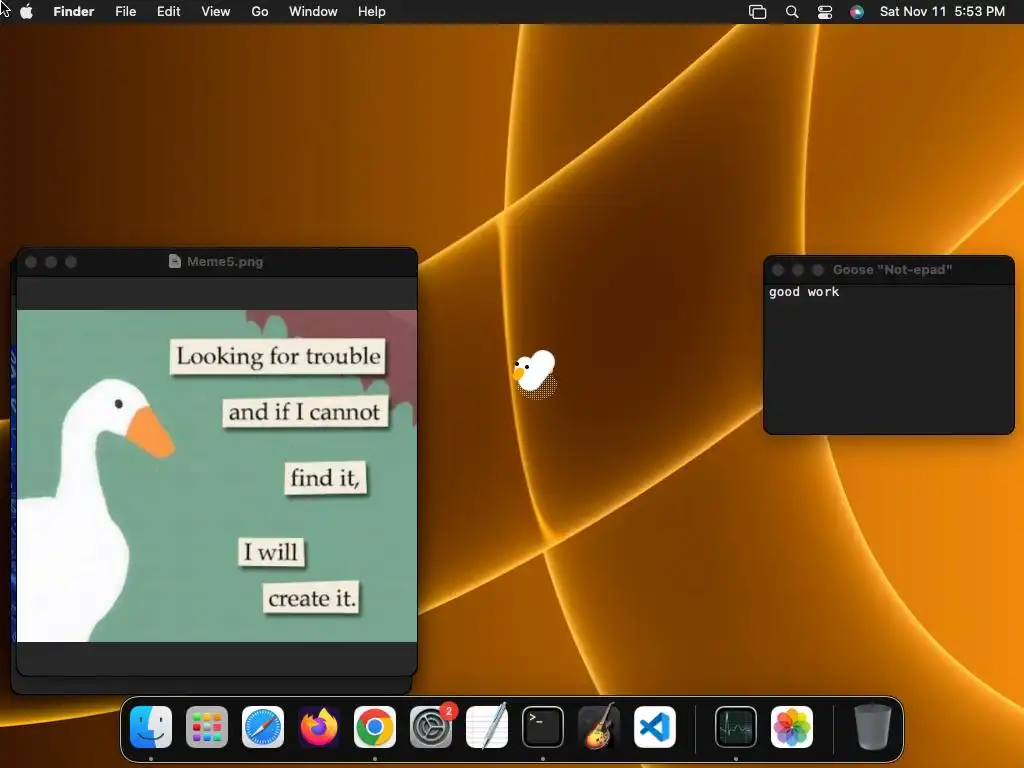Click the Stage Manager icon in menu bar
This screenshot has height=768, width=1024.
tap(758, 12)
